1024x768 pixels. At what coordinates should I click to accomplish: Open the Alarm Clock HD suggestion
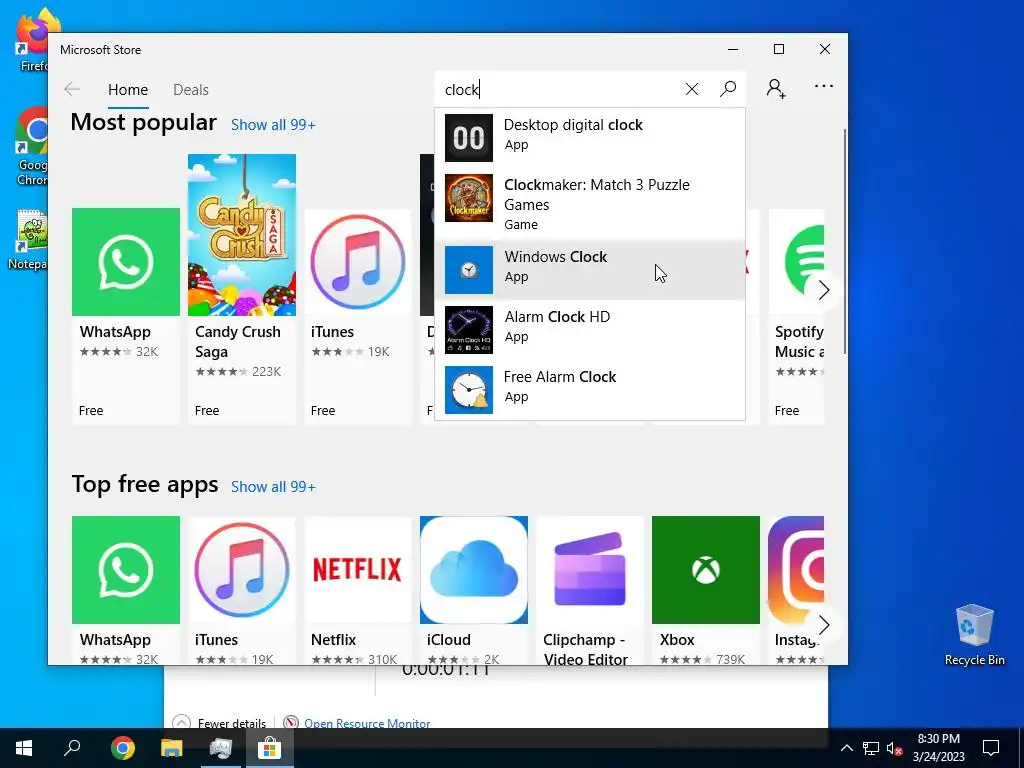590,329
